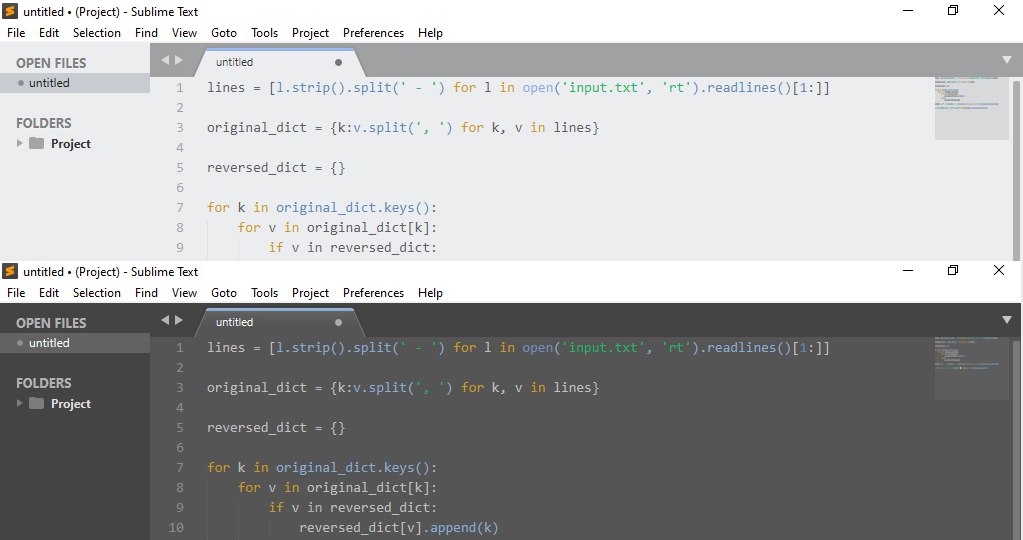Open Help menu in bottom dark-theme window
The width and height of the screenshot is (1023, 540).
[430, 293]
